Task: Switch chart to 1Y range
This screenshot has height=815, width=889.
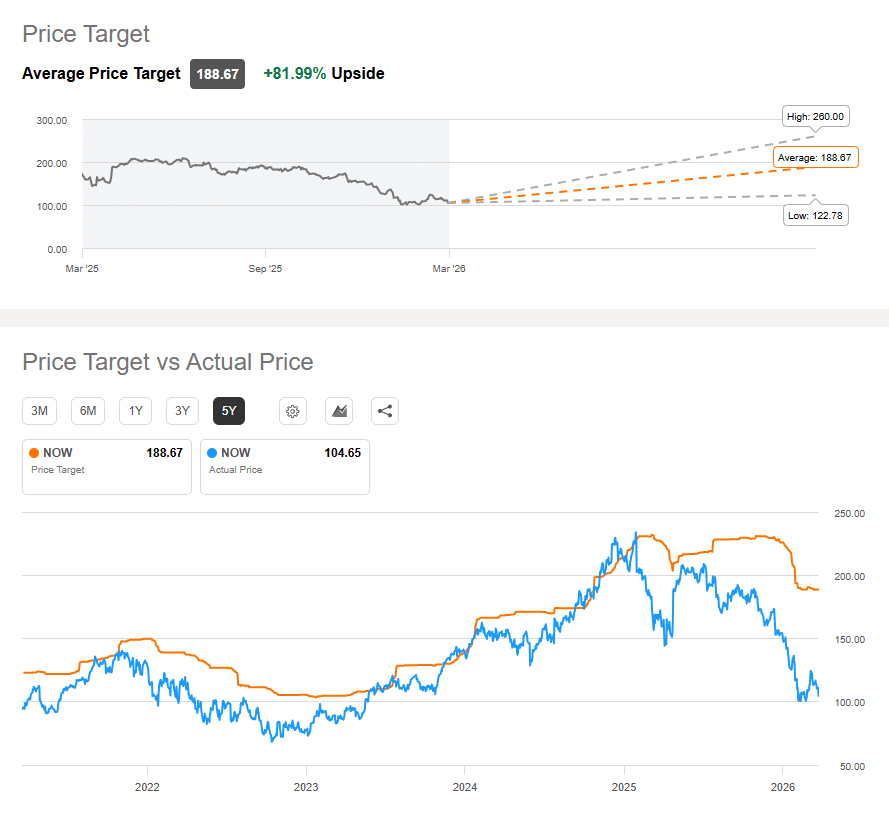Action: [135, 410]
